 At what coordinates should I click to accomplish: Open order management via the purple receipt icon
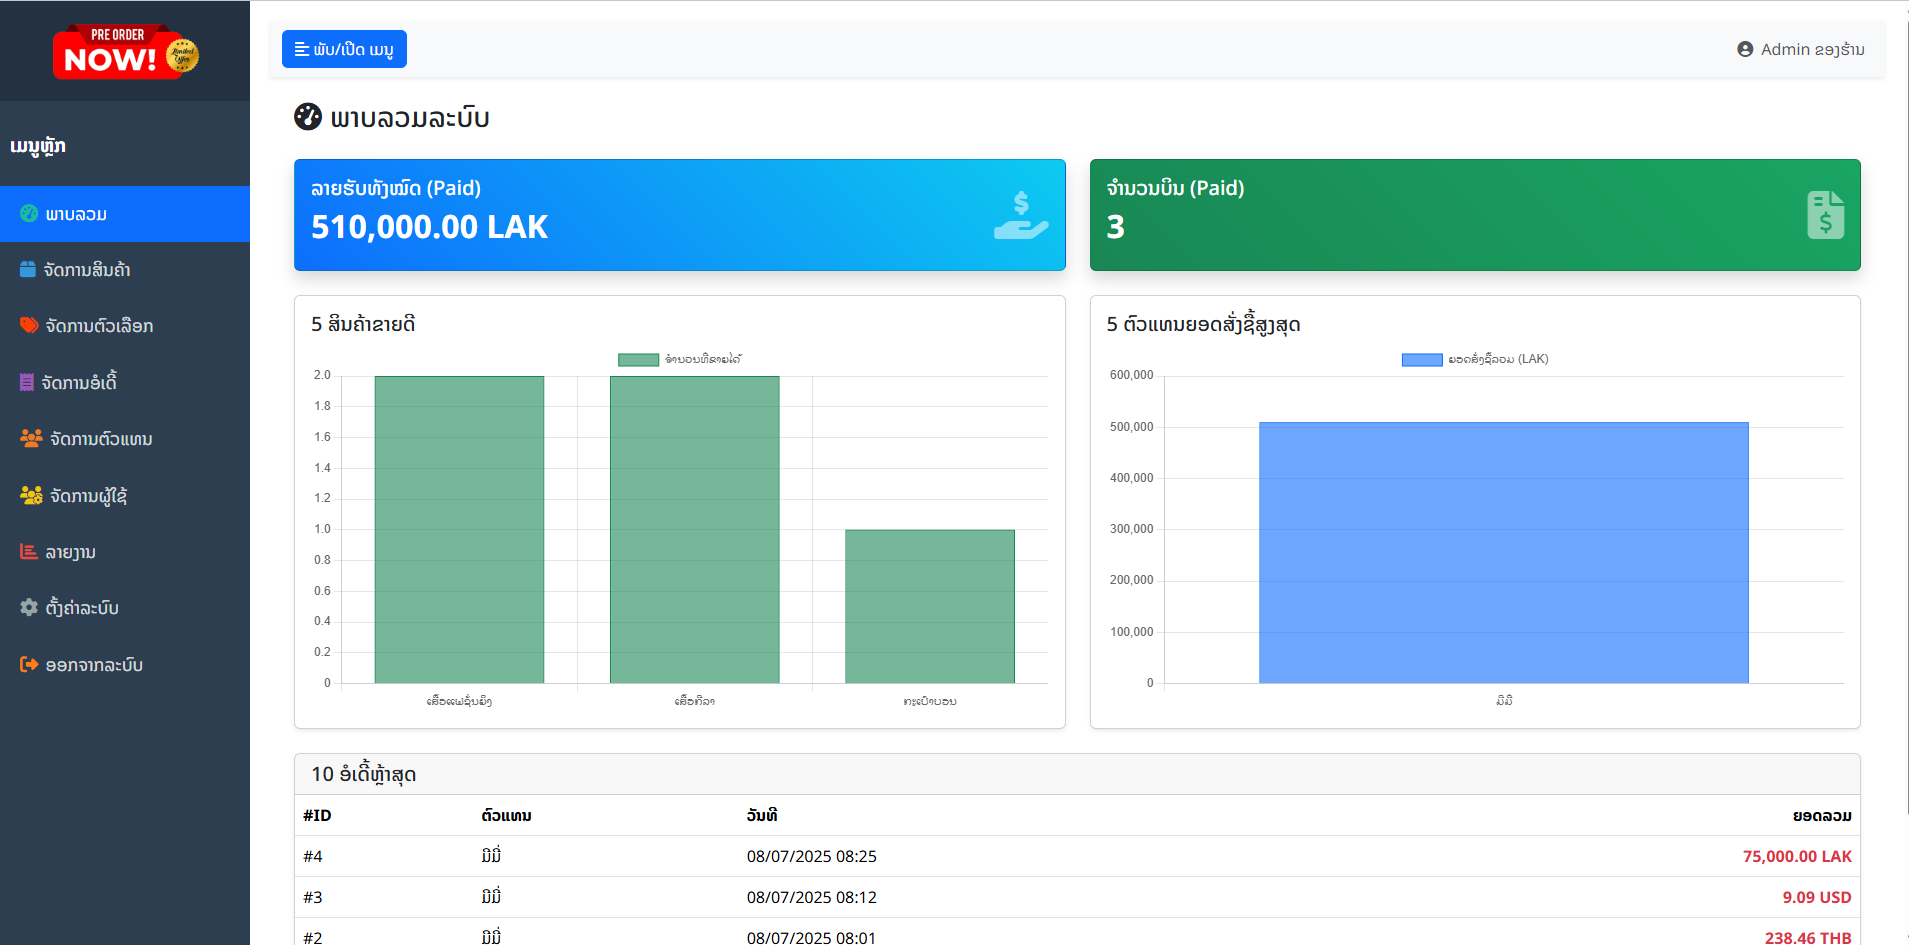click(27, 382)
